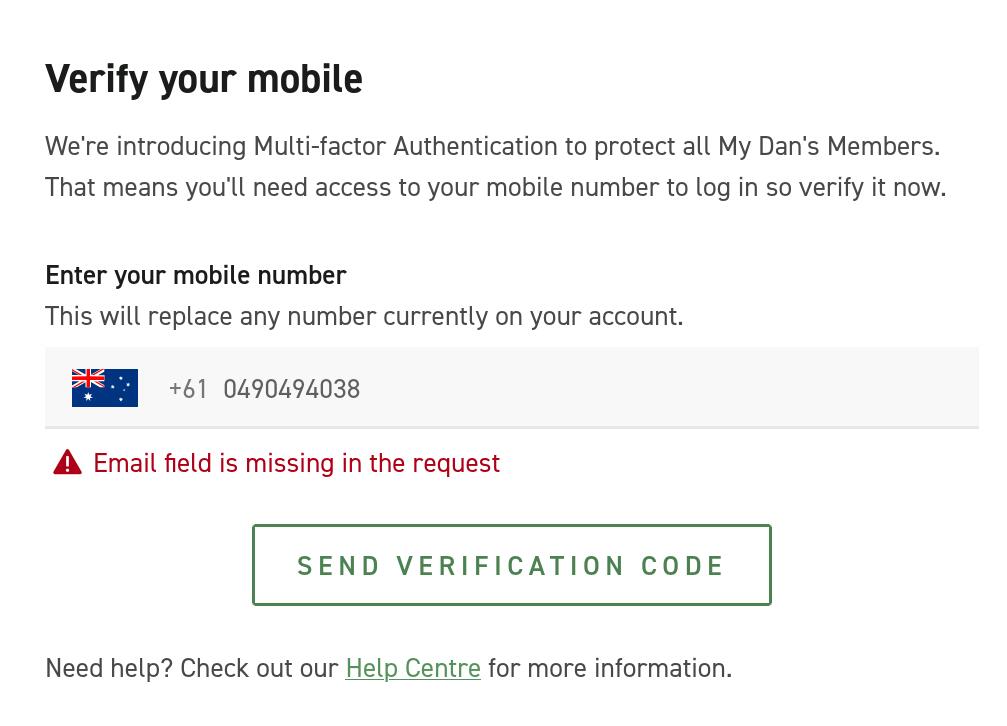Click the "so verify it now" text
The width and height of the screenshot is (1007, 726).
click(x=855, y=187)
